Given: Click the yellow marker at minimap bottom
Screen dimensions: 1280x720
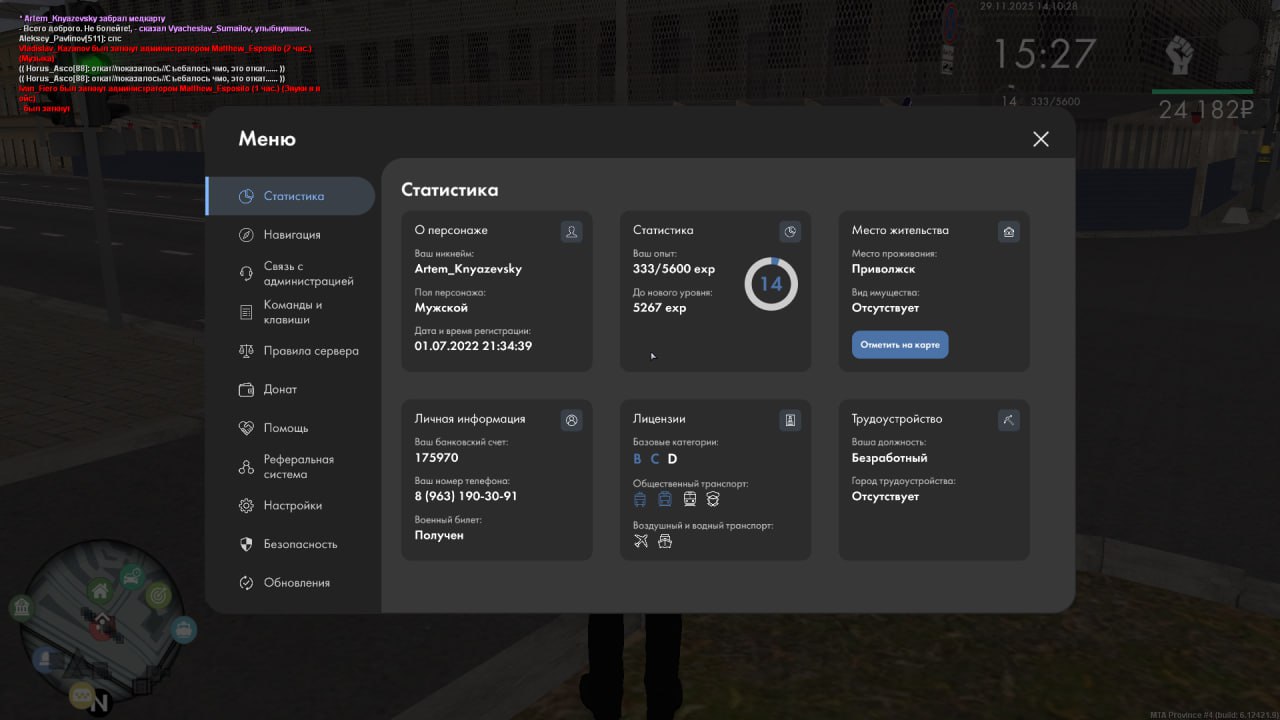Looking at the screenshot, I should point(81,696).
